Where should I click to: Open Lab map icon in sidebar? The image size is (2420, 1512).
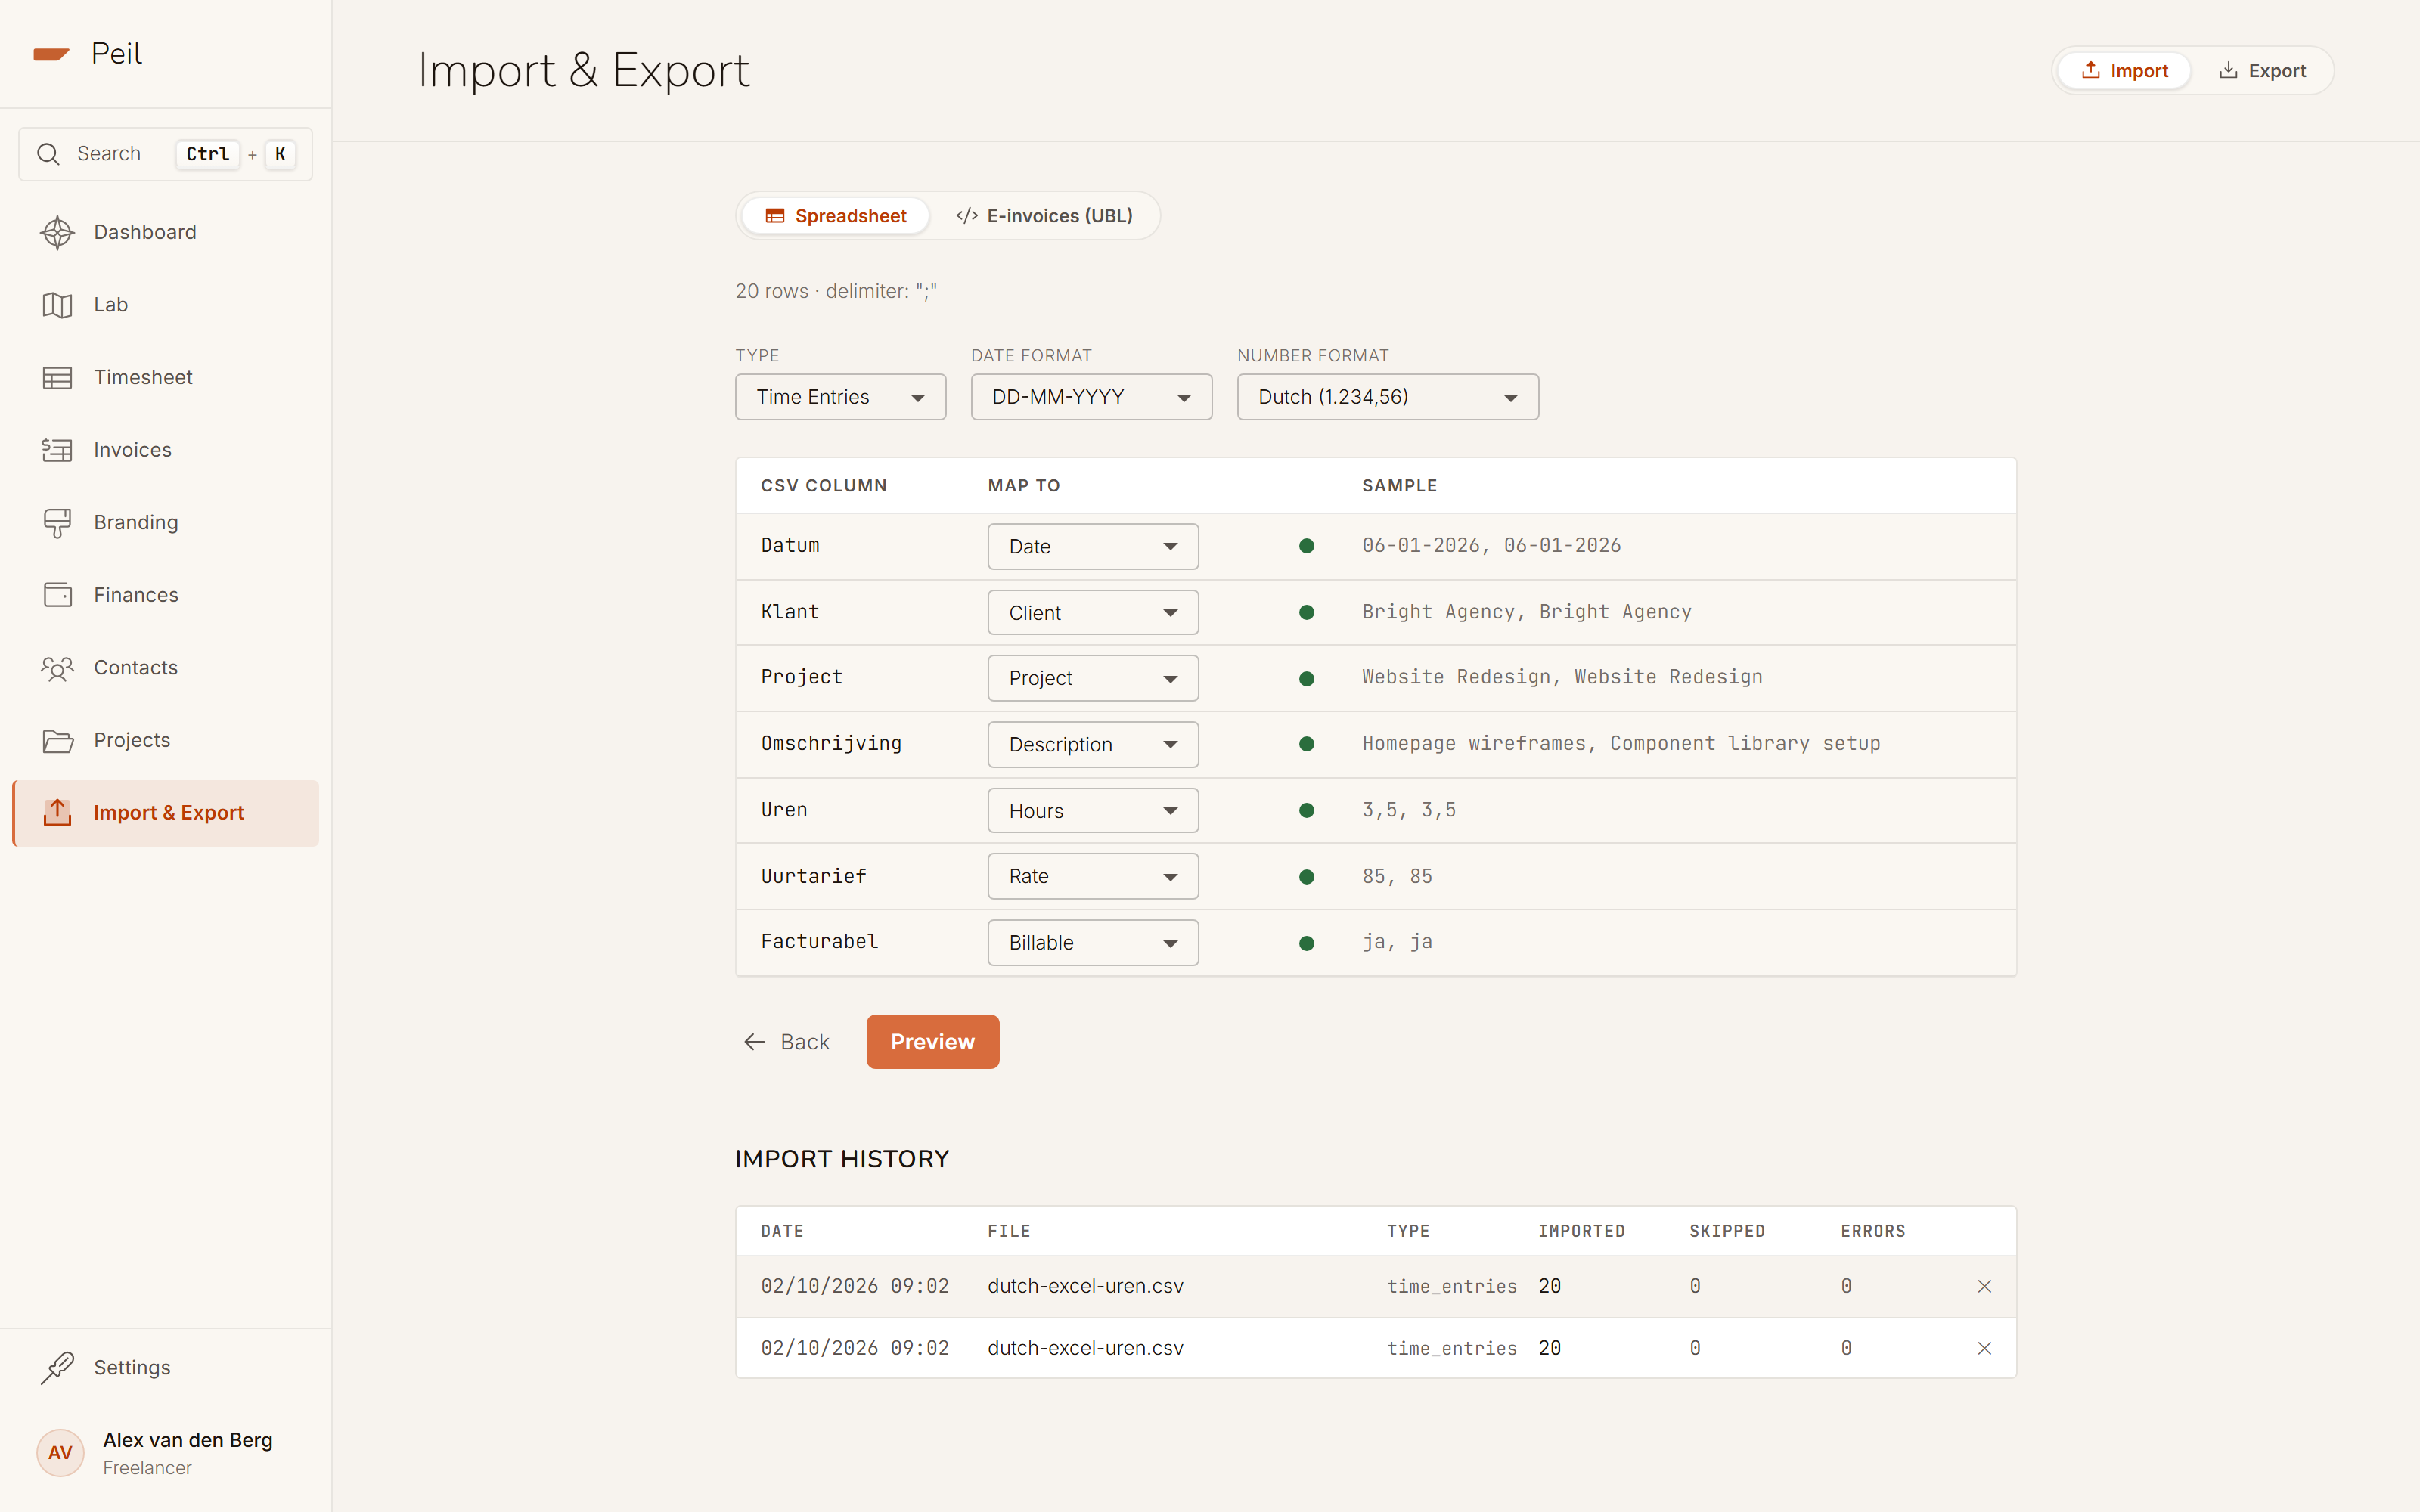(57, 305)
